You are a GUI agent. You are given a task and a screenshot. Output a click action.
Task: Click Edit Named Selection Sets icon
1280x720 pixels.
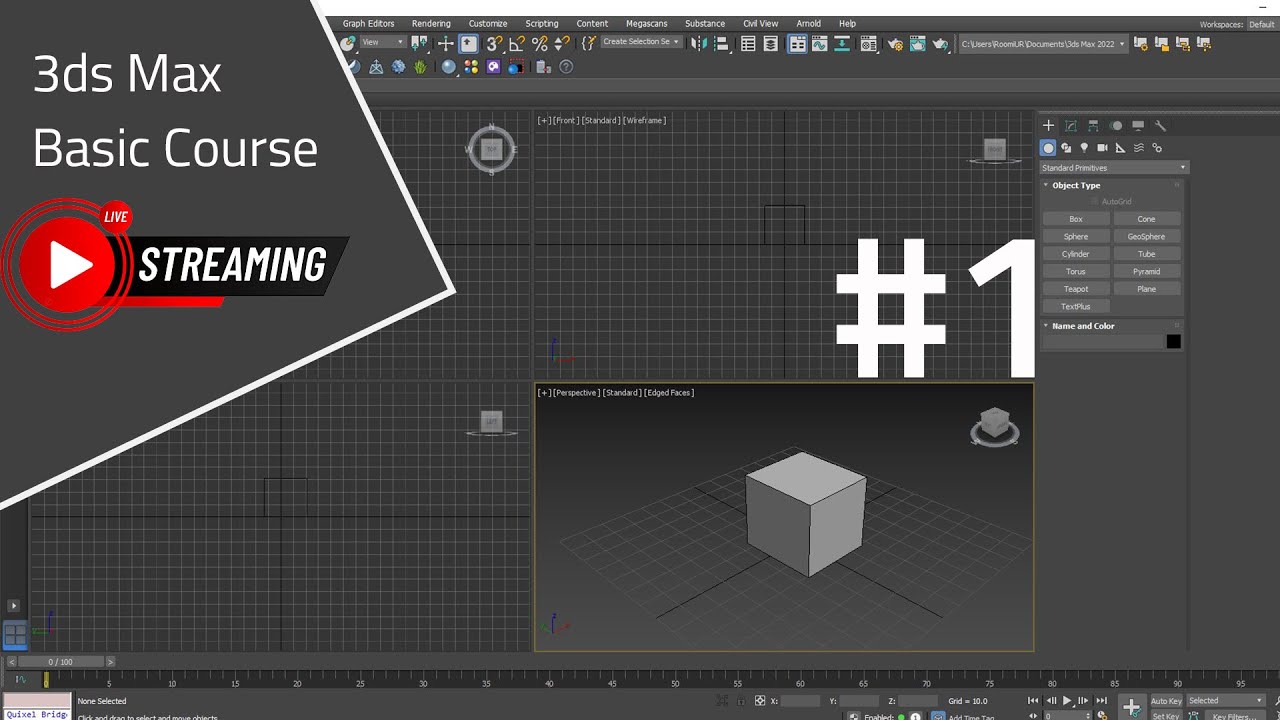point(588,44)
